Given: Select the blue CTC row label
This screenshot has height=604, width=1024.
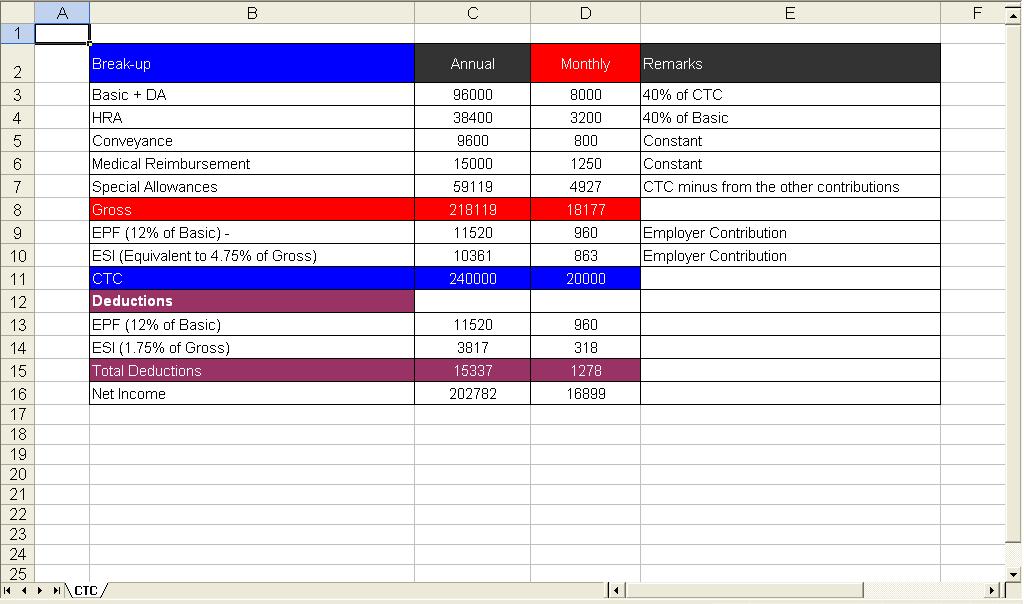Looking at the screenshot, I should [x=250, y=278].
